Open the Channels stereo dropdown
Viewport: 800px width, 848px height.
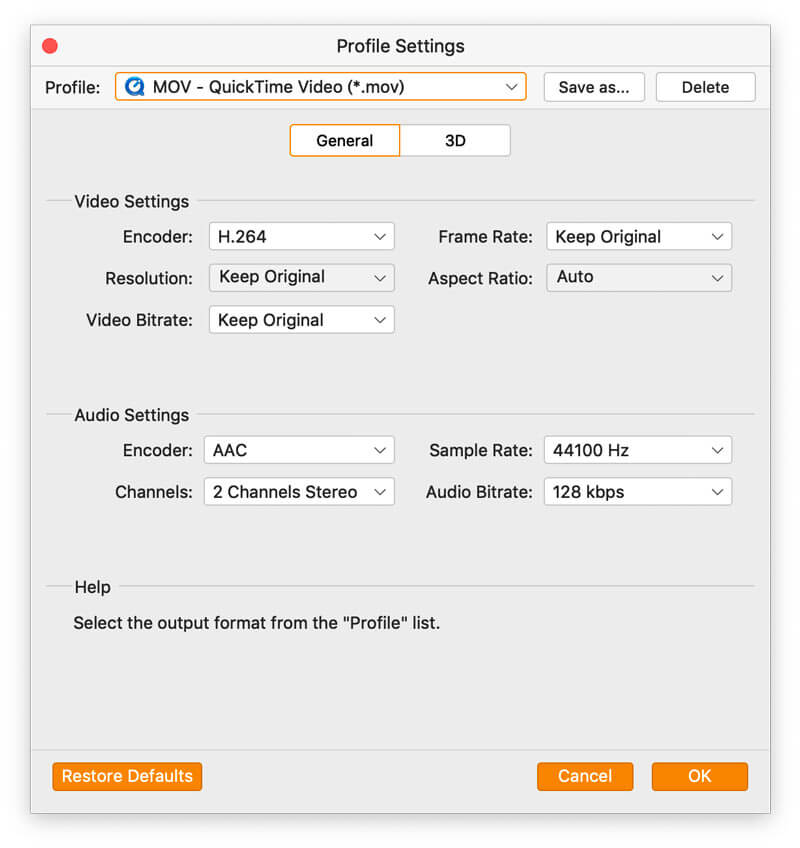(x=299, y=492)
